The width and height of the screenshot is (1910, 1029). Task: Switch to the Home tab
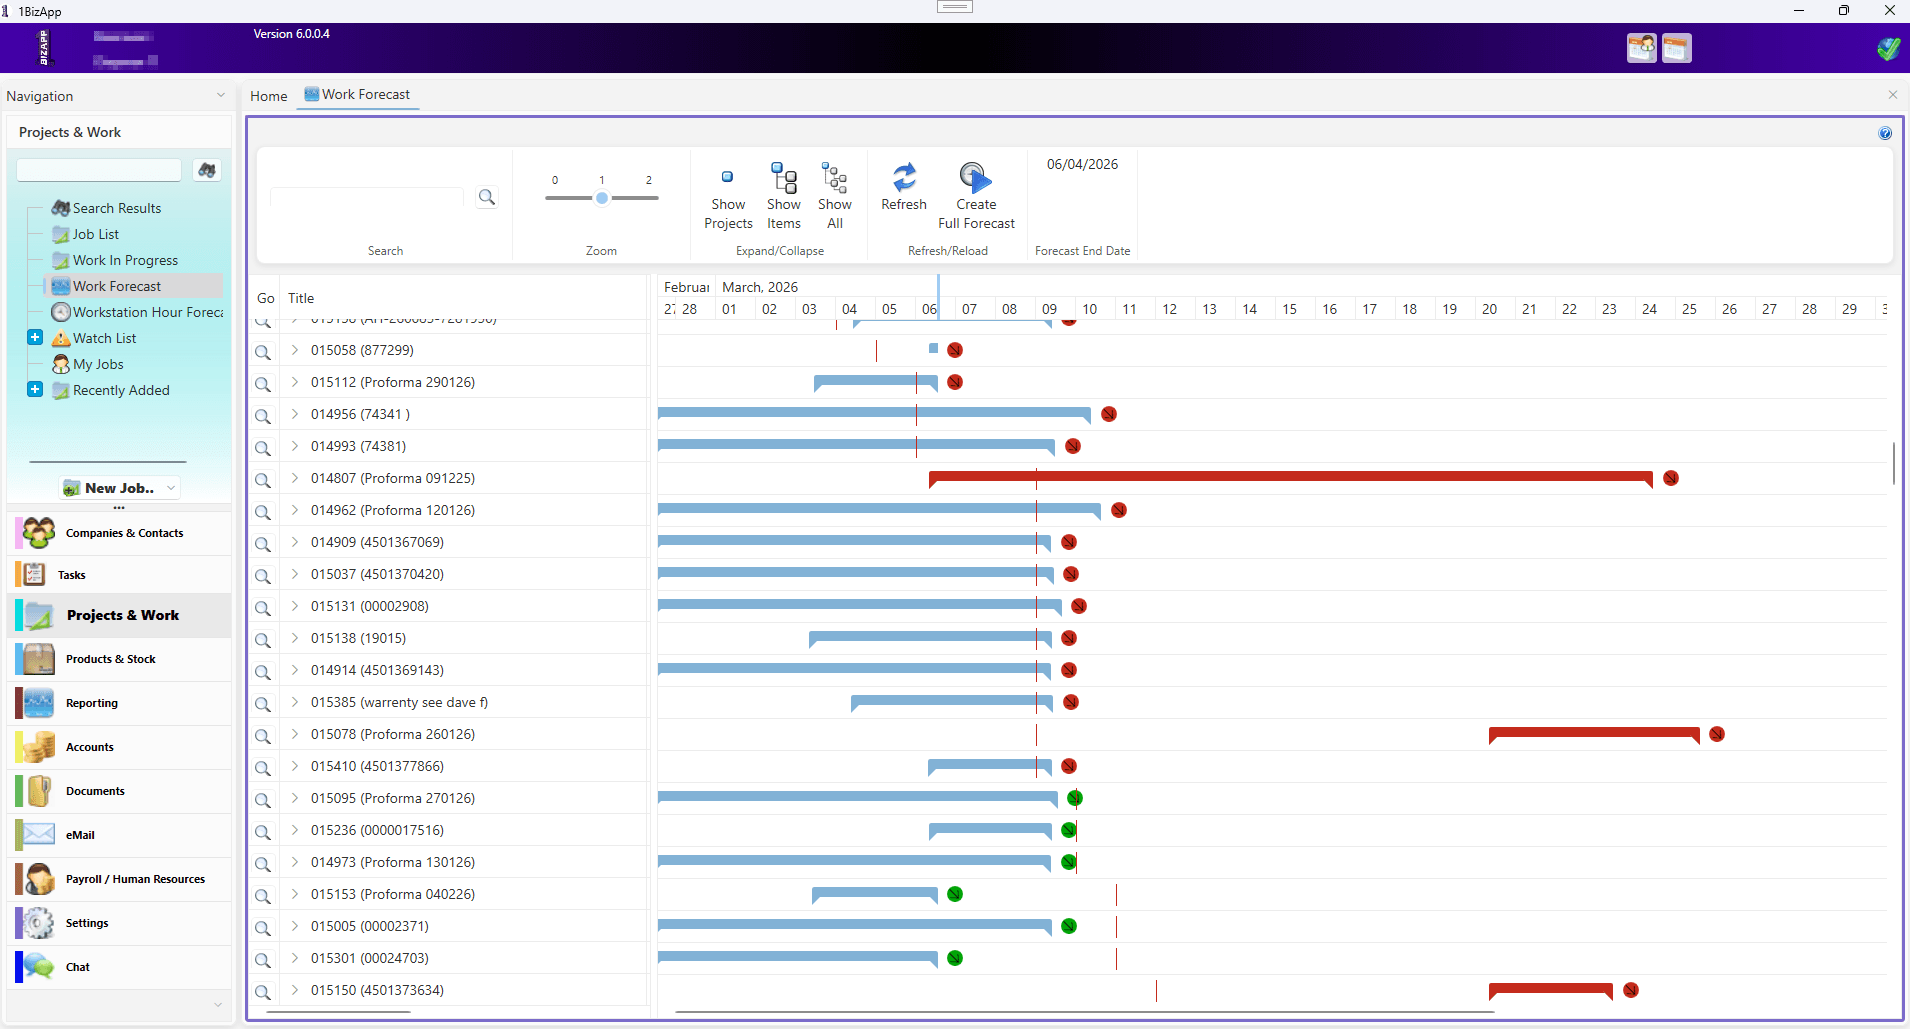(x=268, y=96)
